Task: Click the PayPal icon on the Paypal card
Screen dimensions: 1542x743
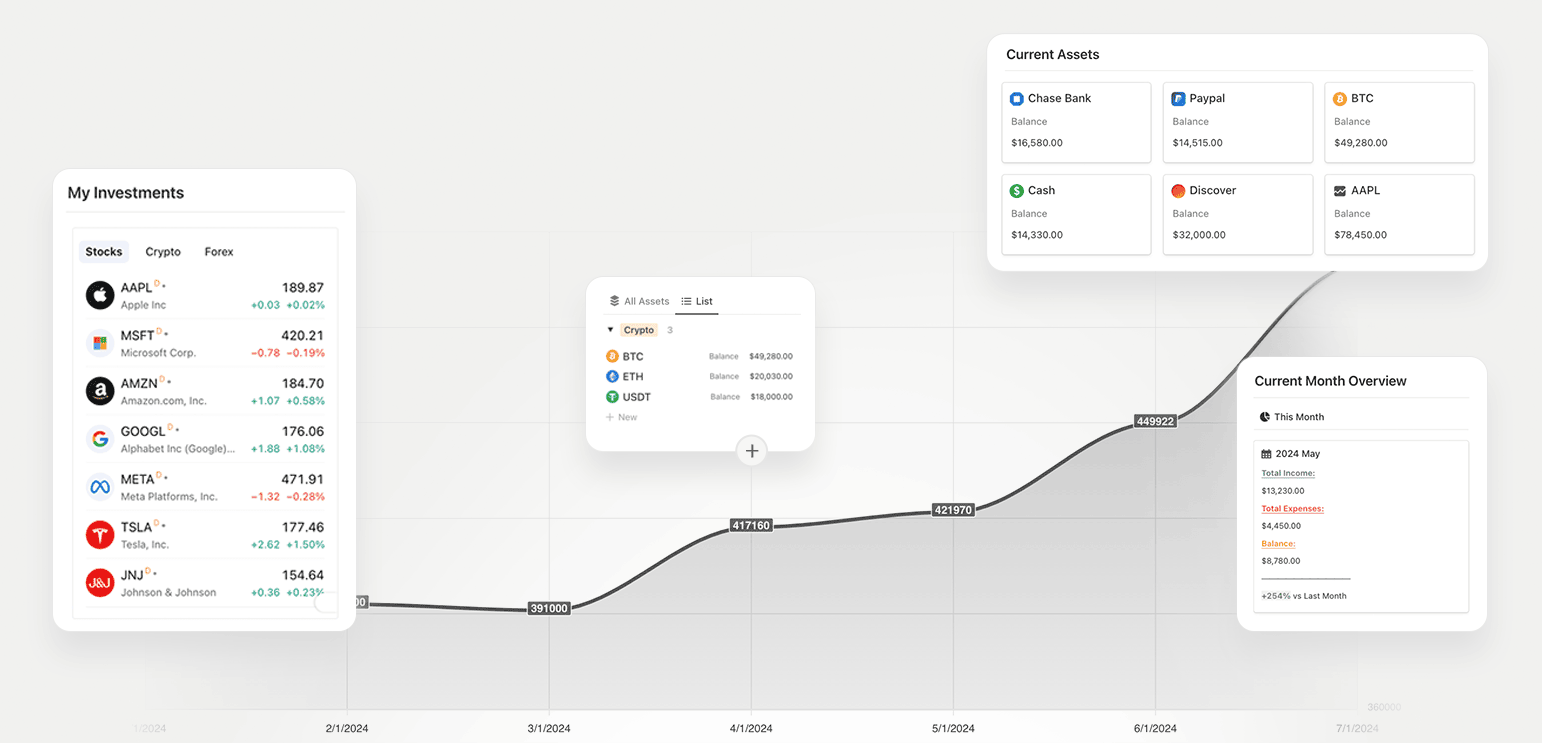Action: coord(1178,98)
